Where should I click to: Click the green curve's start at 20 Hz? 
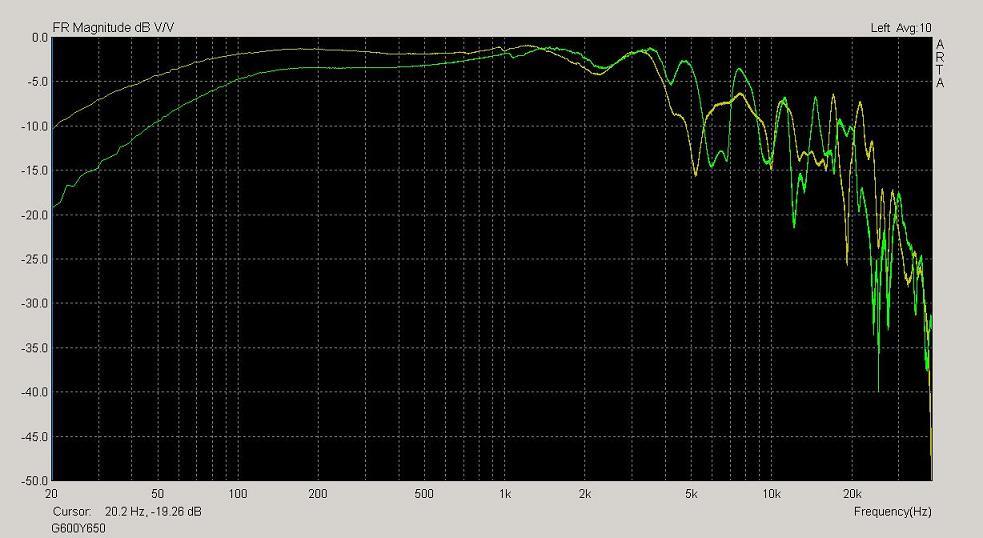pos(54,207)
